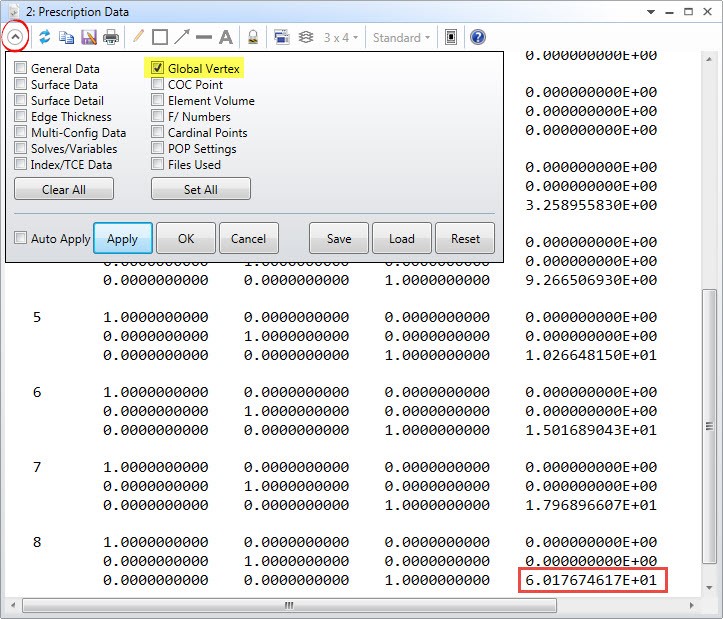The width and height of the screenshot is (723, 619).
Task: Toggle the lock window icon
Action: pyautogui.click(x=253, y=37)
